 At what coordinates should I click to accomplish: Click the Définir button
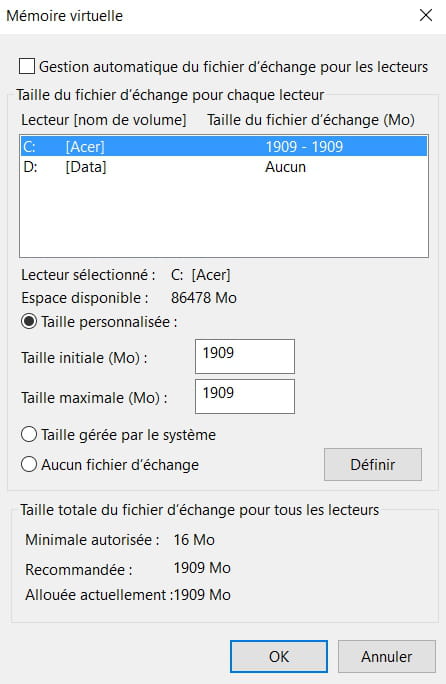tap(373, 464)
